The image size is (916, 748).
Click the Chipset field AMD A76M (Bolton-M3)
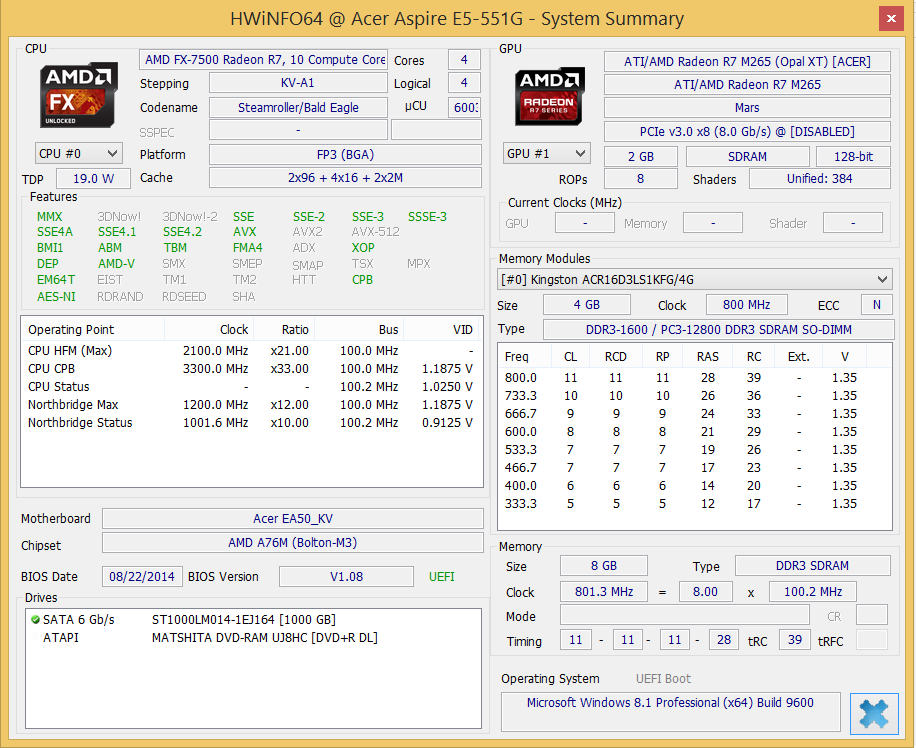pyautogui.click(x=293, y=542)
